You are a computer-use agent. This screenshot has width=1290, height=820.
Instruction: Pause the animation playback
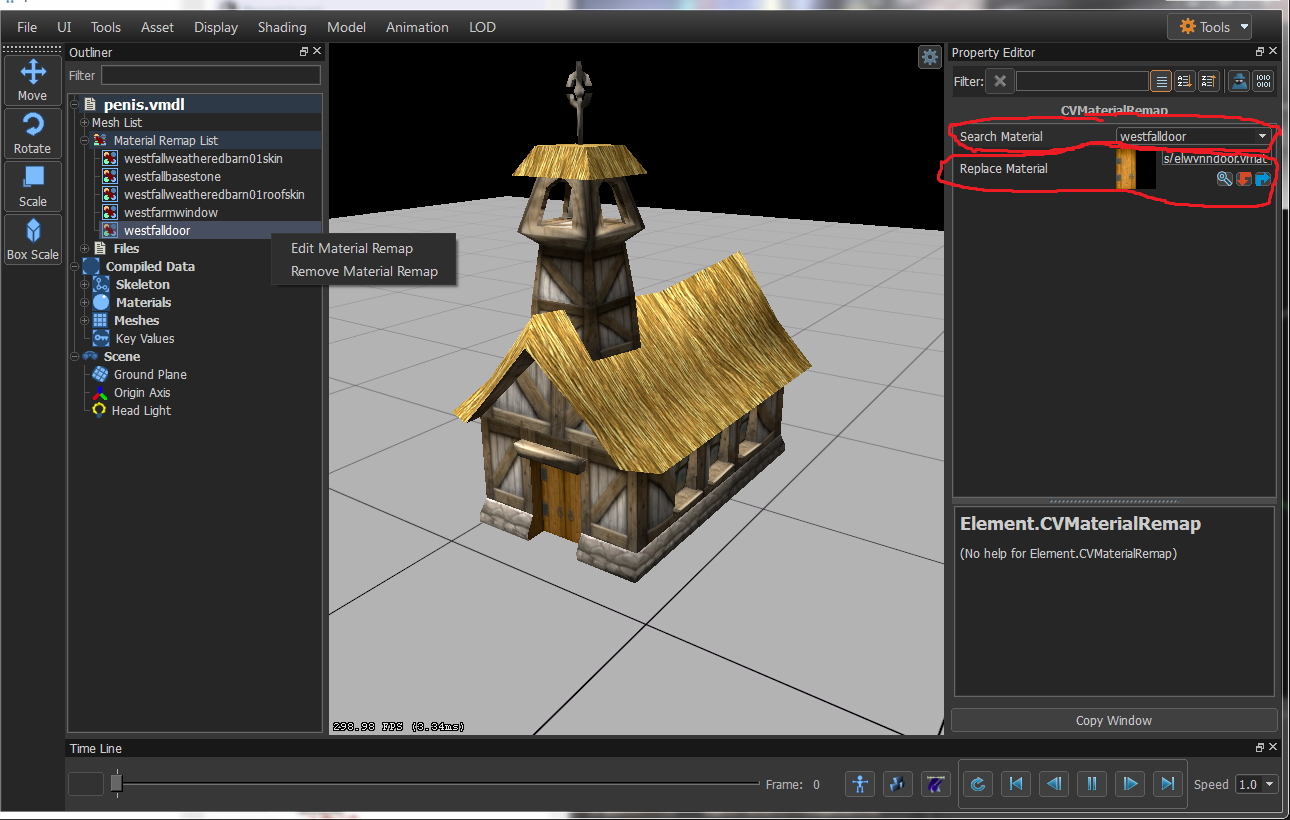[1092, 784]
